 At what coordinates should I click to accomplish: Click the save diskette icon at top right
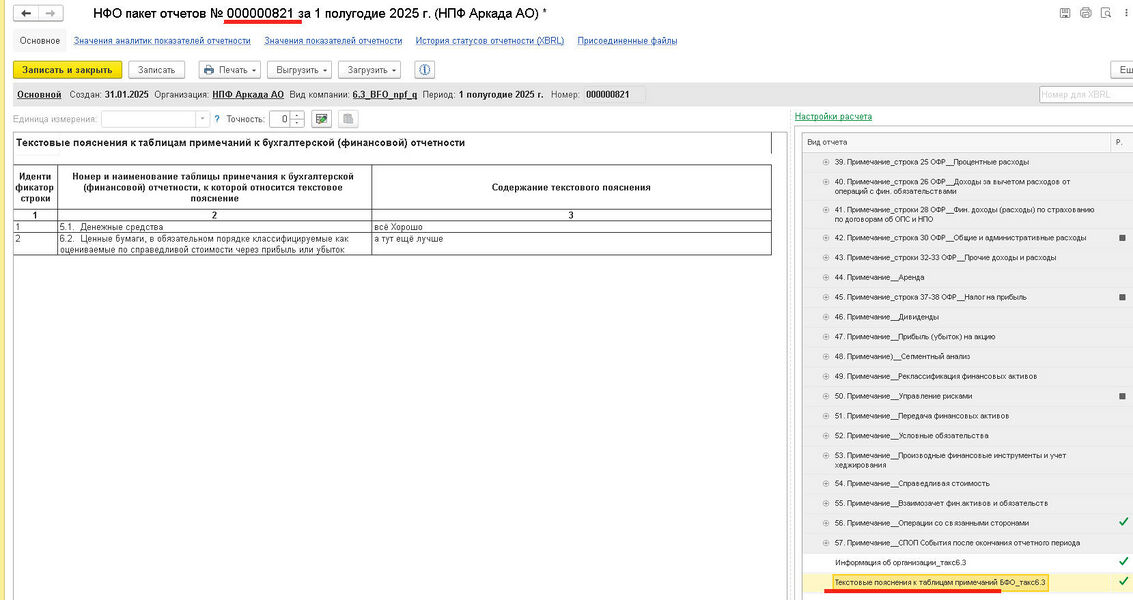[1065, 14]
